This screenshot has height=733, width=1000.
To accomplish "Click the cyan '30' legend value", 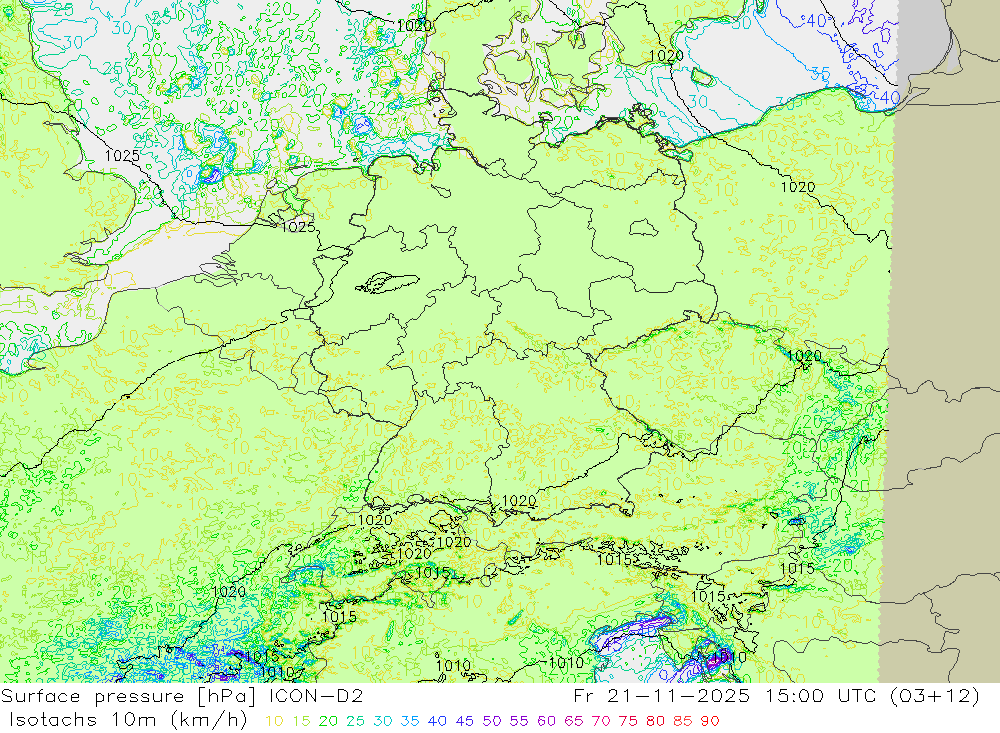I will tap(383, 721).
